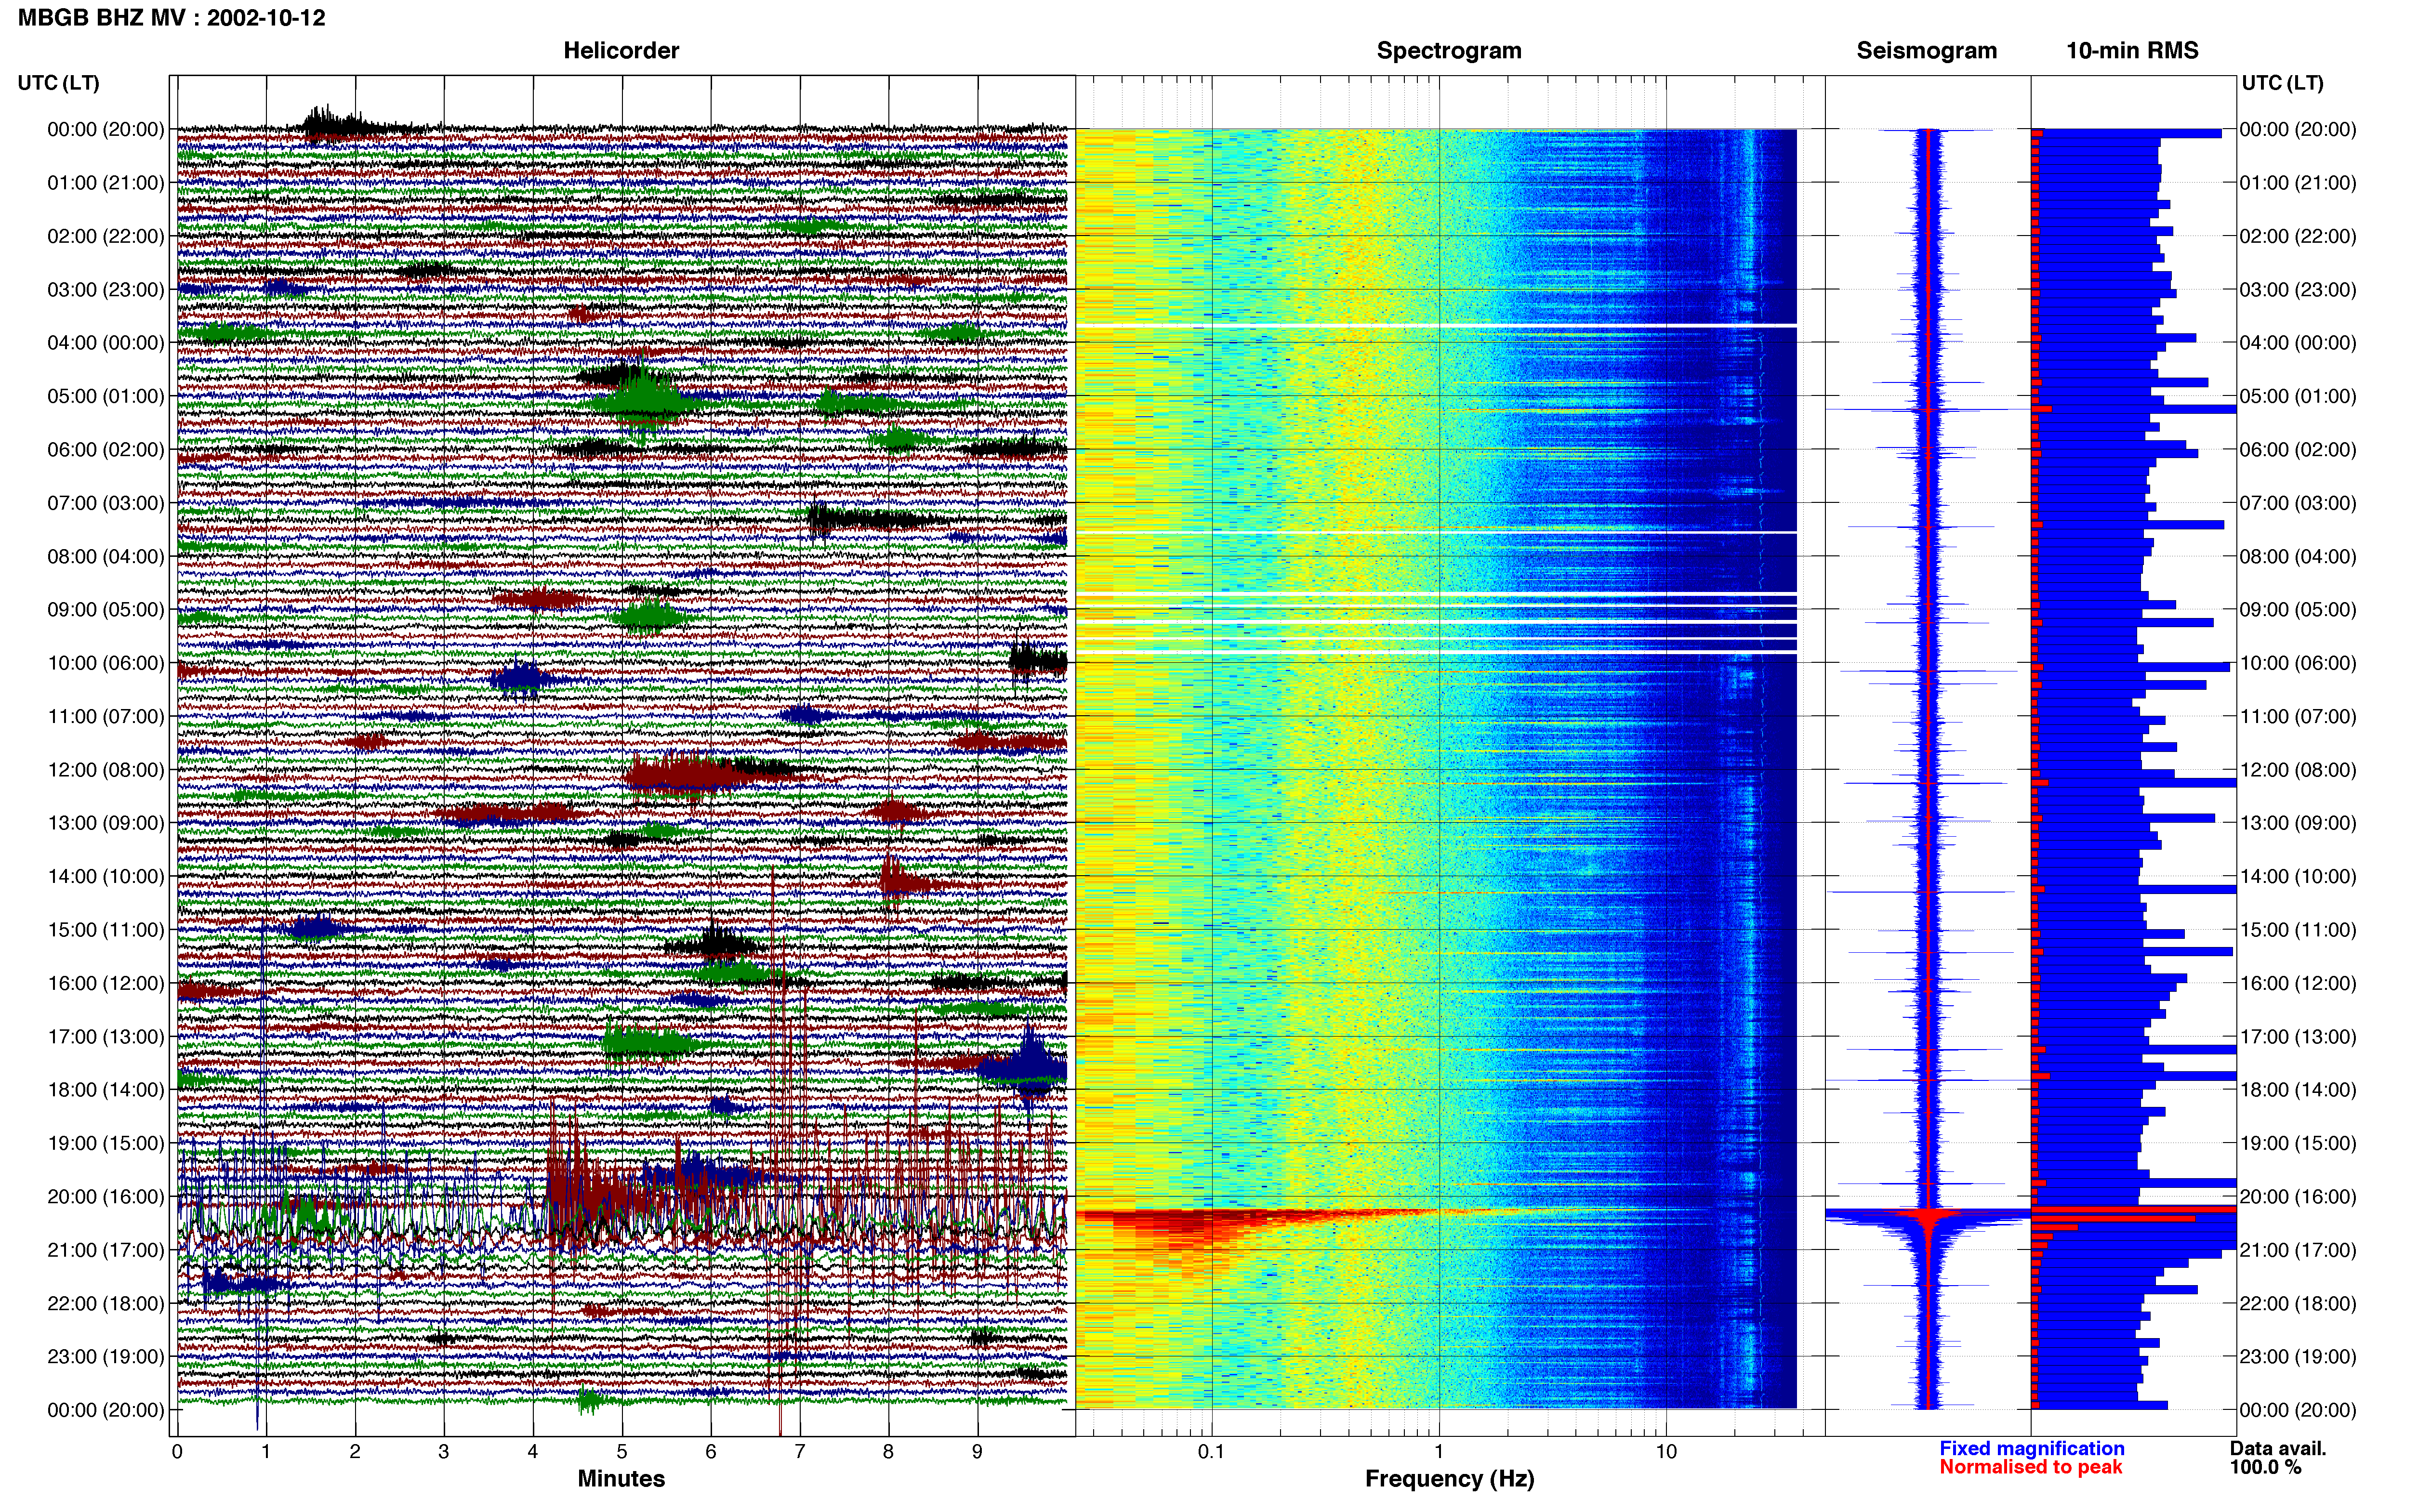
Task: Click the left '08:00 (04:00)' time label
Action: (x=106, y=556)
